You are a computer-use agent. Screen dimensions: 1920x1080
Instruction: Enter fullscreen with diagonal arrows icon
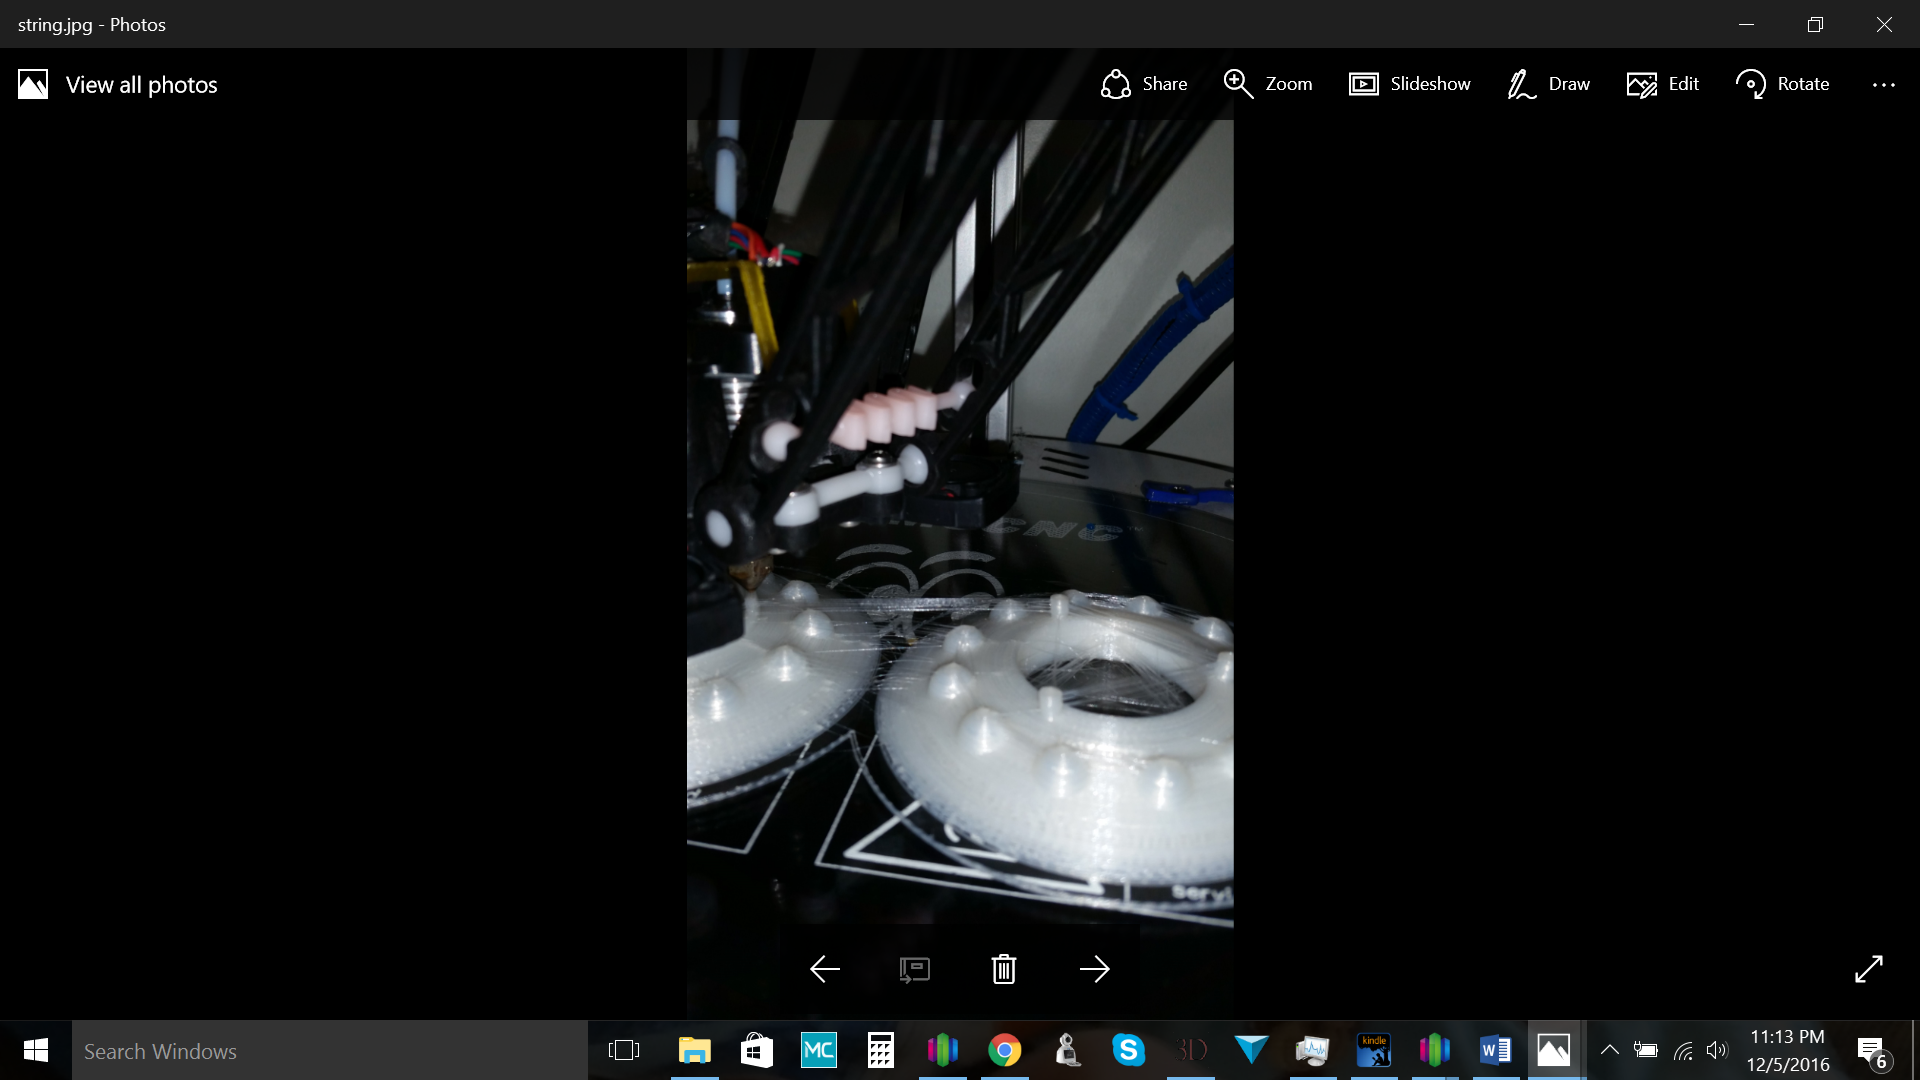click(x=1868, y=969)
